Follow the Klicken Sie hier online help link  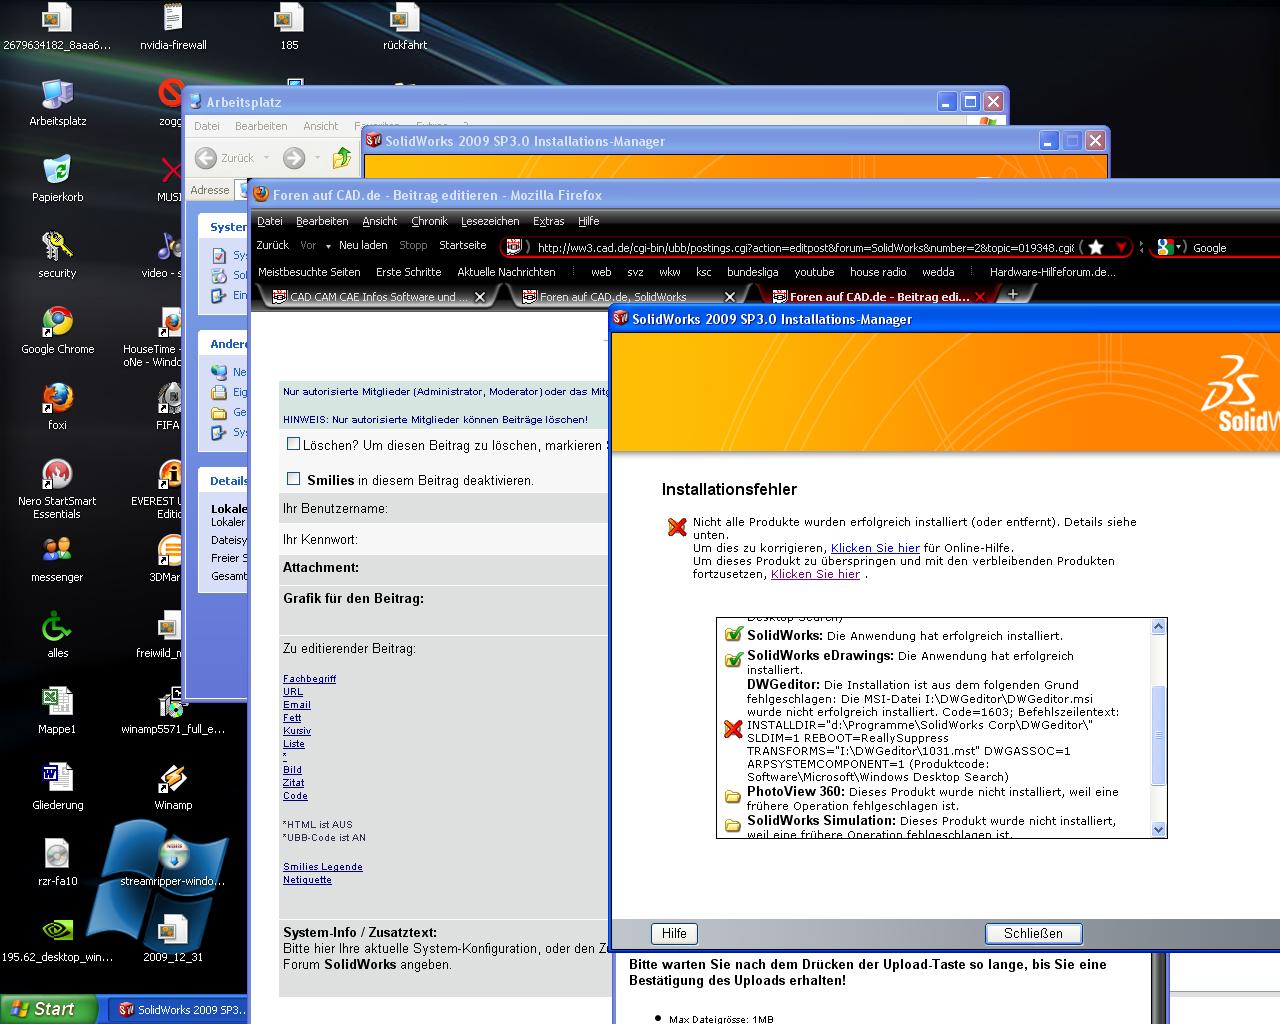[x=875, y=548]
